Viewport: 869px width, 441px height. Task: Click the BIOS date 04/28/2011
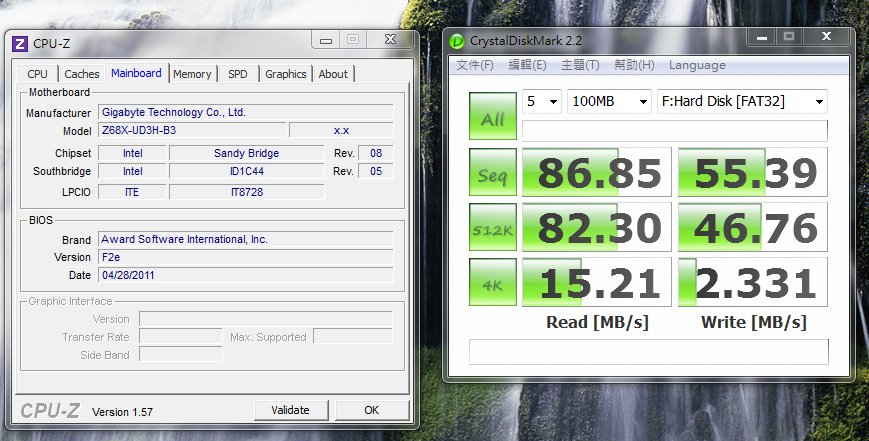(x=246, y=275)
